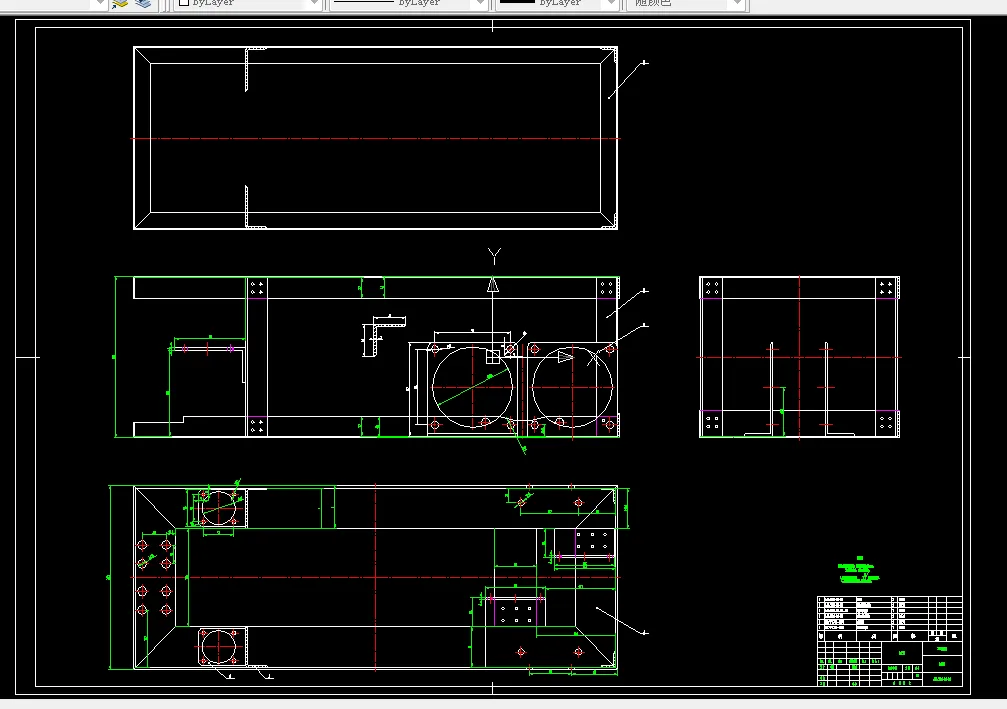Select the L-shaped angle section detail
Image resolution: width=1007 pixels, height=709 pixels.
coord(384,335)
